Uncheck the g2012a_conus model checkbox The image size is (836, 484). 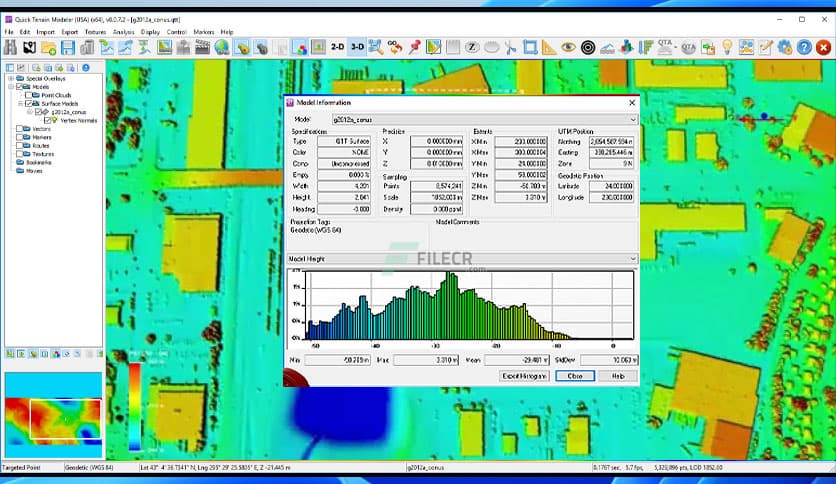38,112
